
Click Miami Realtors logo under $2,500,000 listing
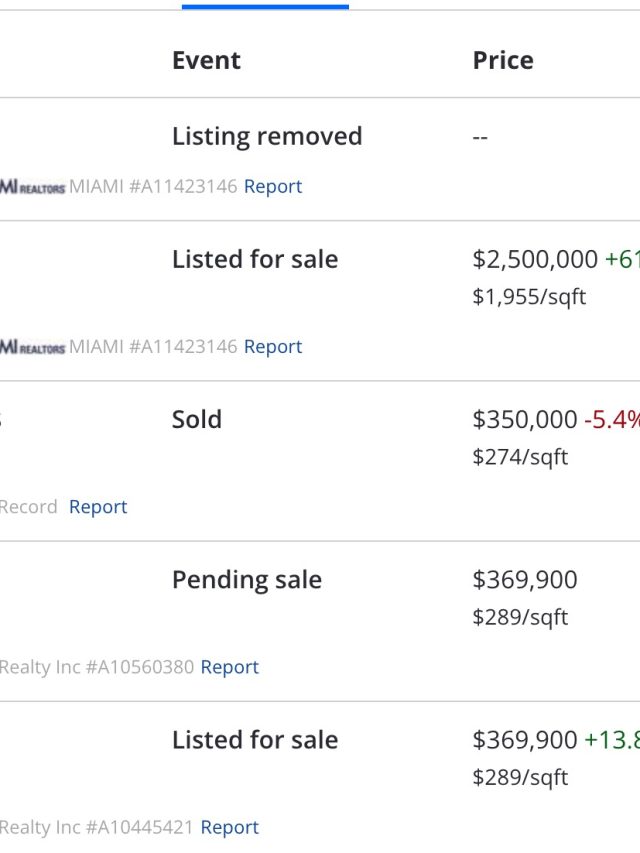[32, 347]
